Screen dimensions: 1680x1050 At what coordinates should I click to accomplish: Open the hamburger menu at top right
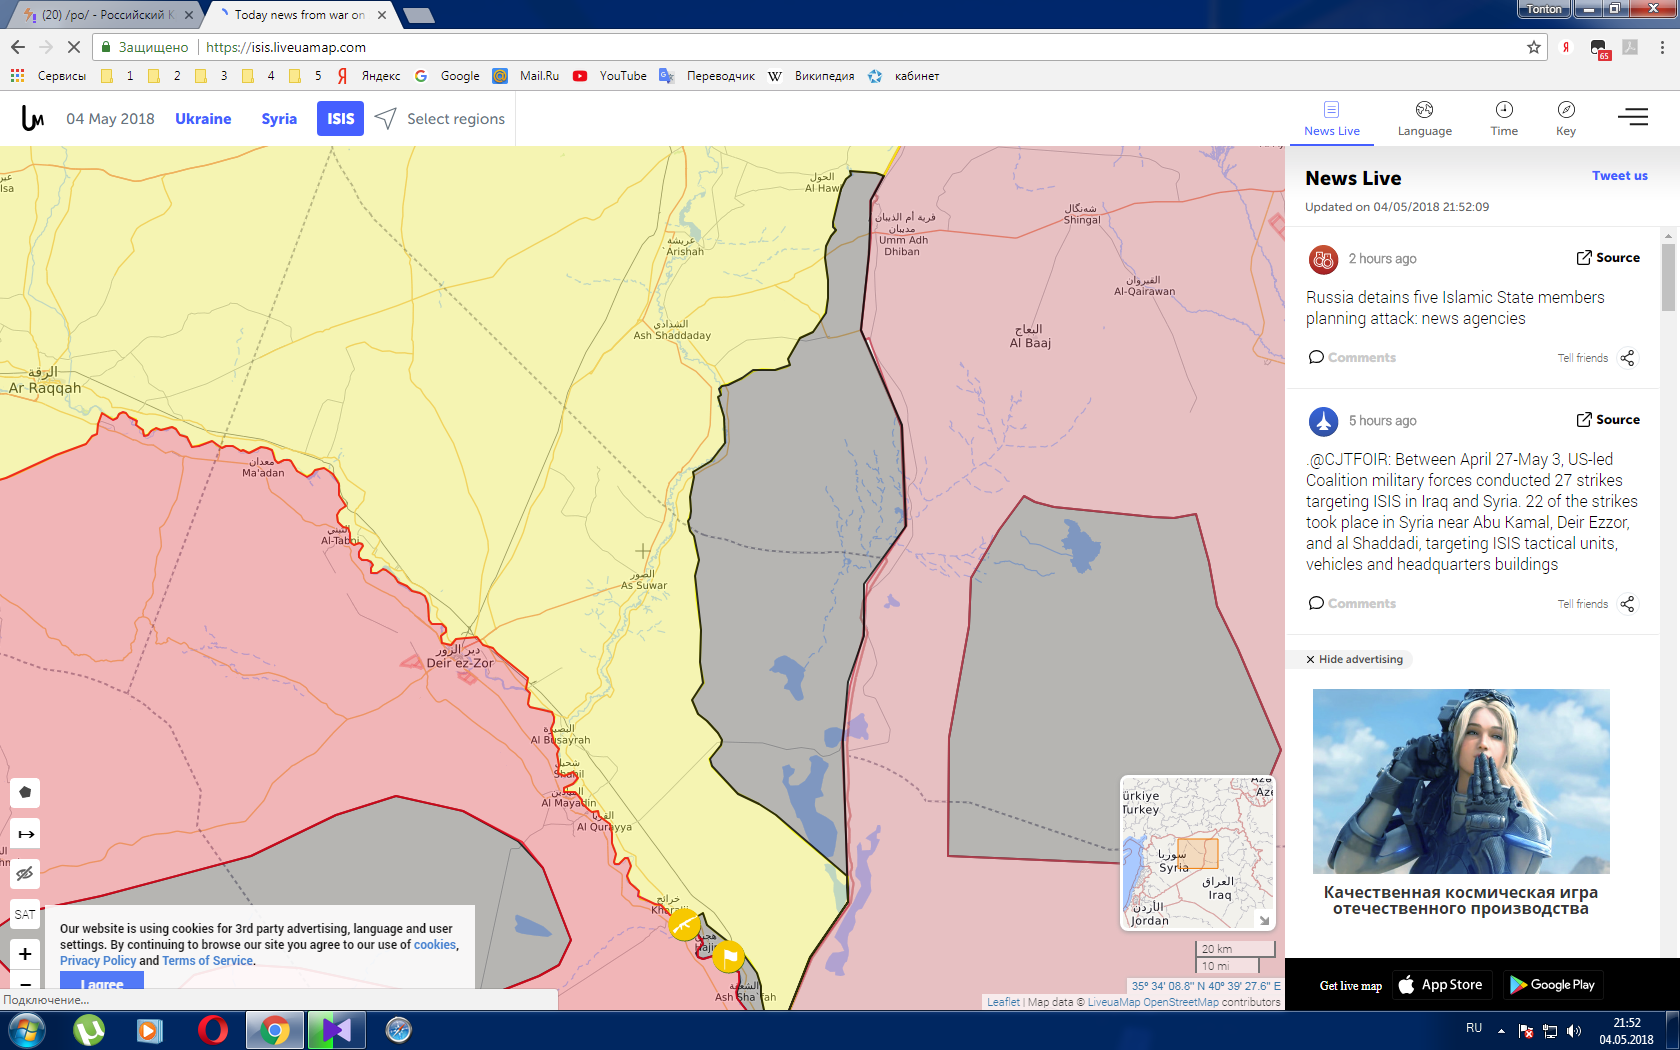[x=1632, y=118]
